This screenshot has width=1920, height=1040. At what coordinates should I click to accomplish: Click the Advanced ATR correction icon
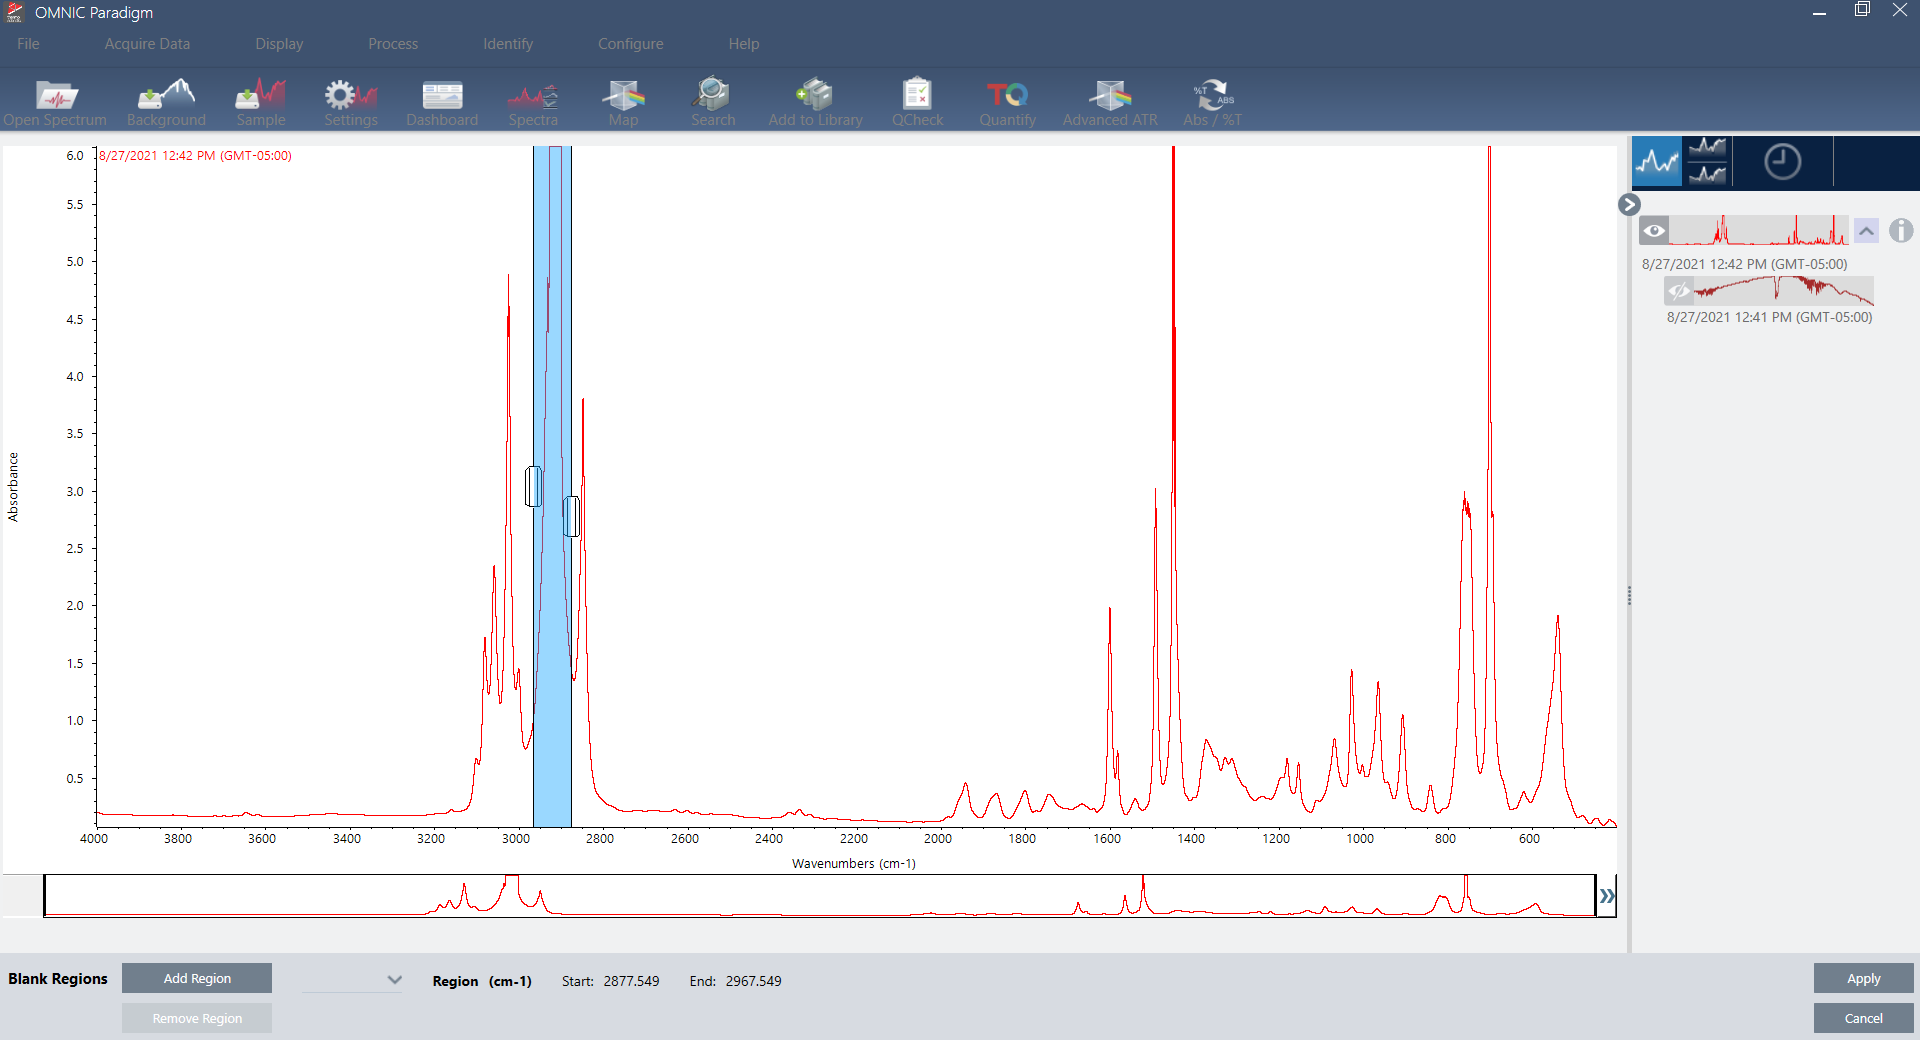1109,96
